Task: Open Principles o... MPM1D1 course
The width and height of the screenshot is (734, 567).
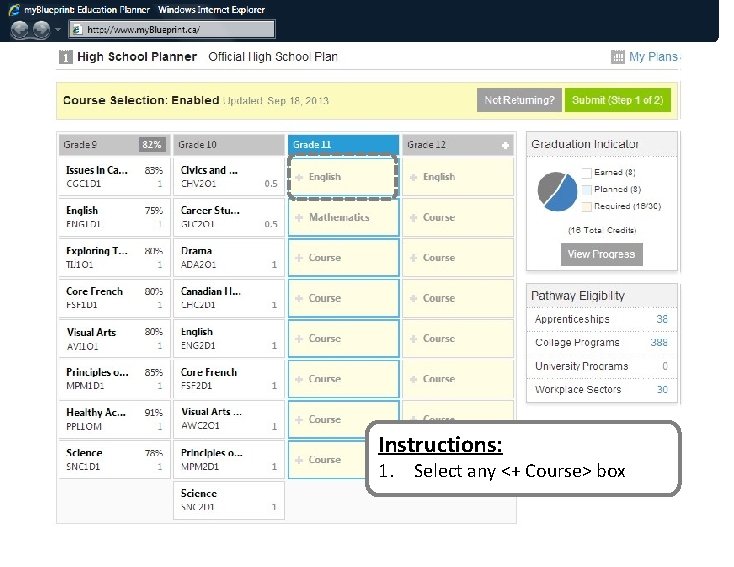Action: pyautogui.click(x=113, y=379)
